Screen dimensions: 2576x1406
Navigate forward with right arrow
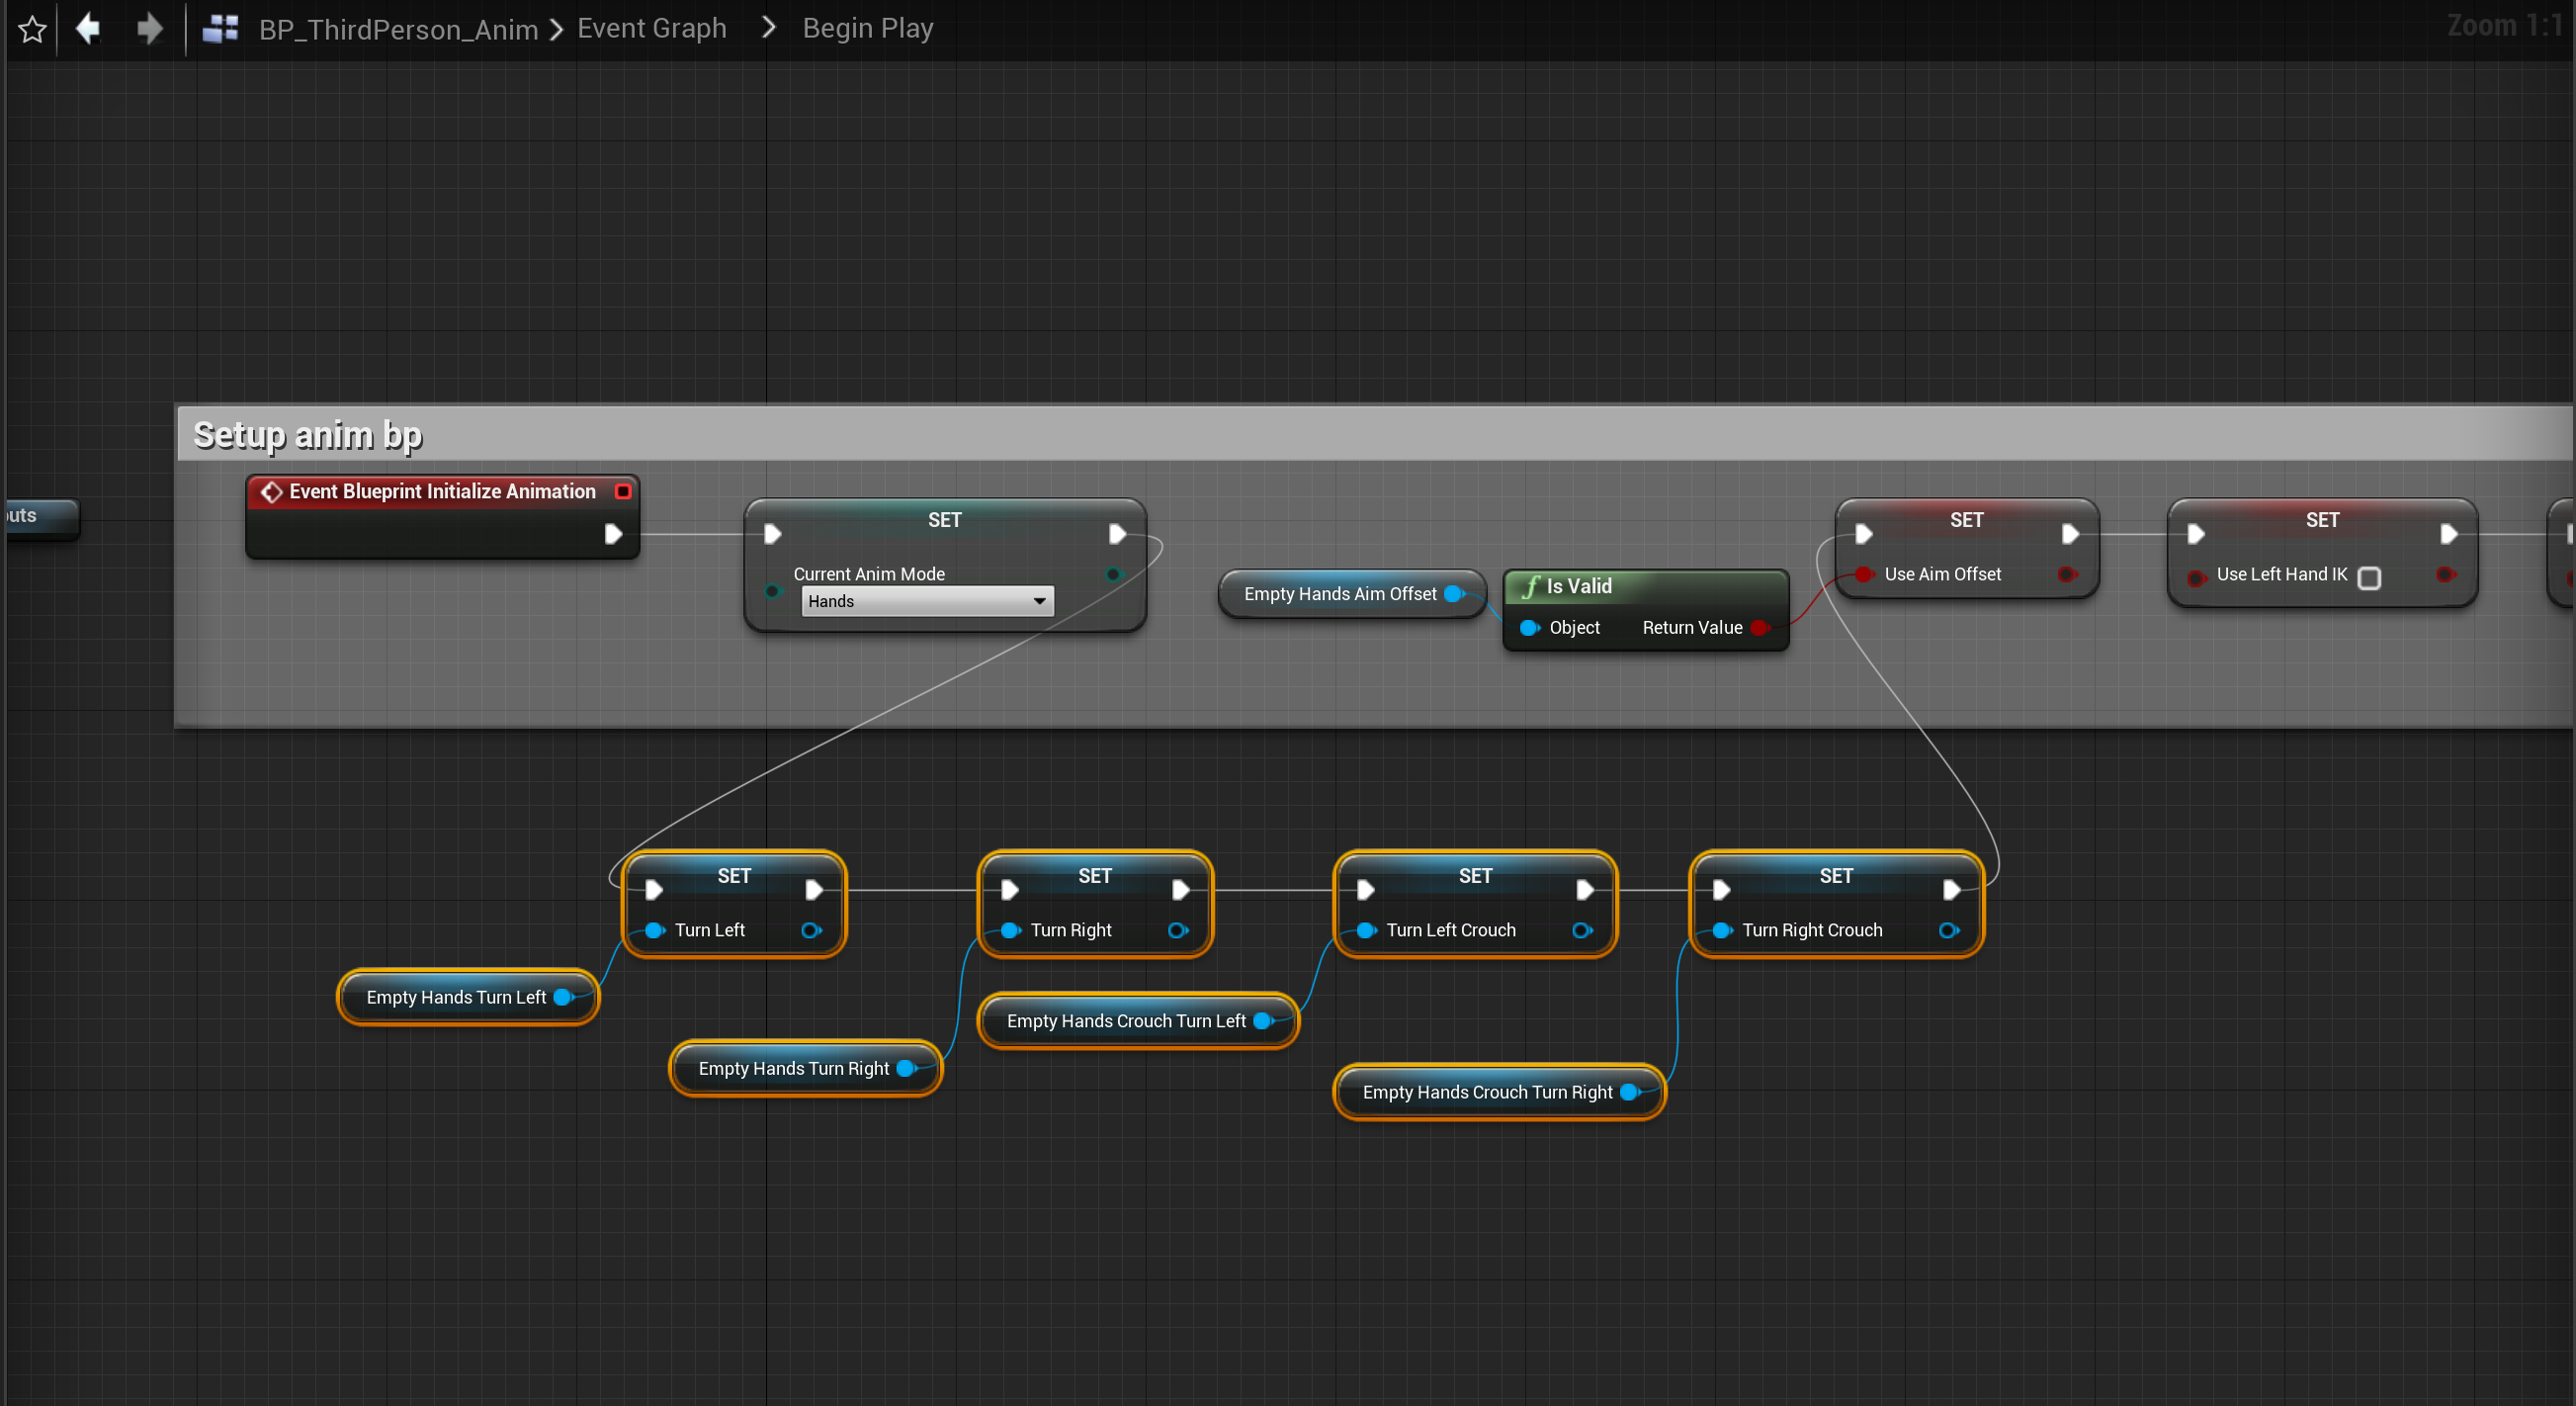149,28
